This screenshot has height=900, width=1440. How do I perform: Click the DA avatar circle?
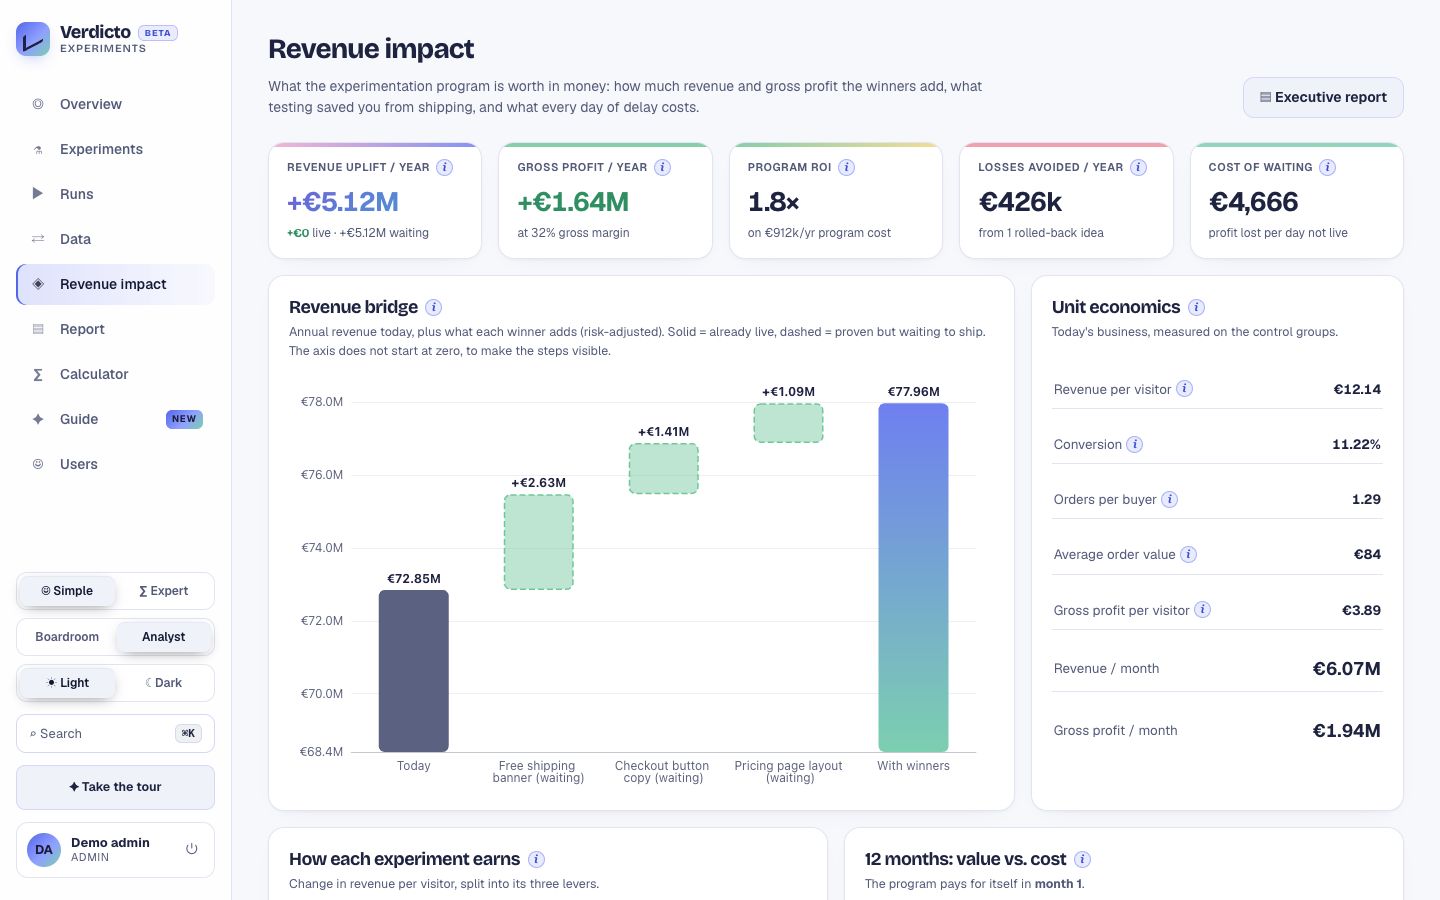click(x=44, y=849)
